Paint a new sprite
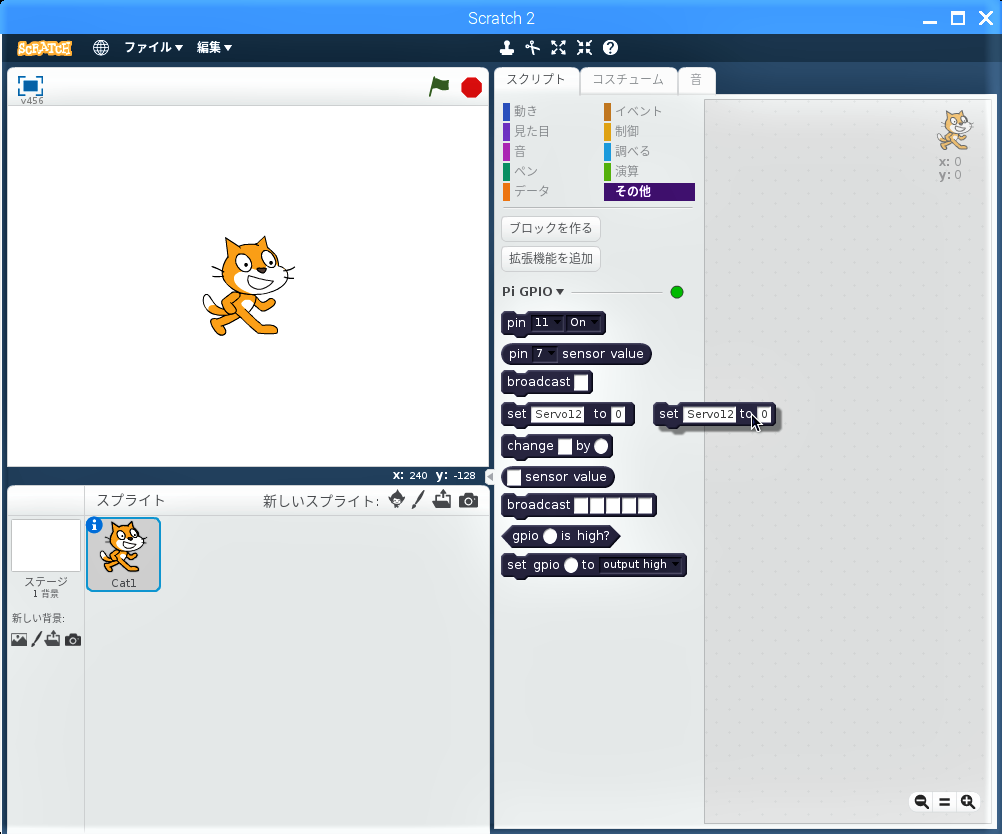 pyautogui.click(x=418, y=500)
